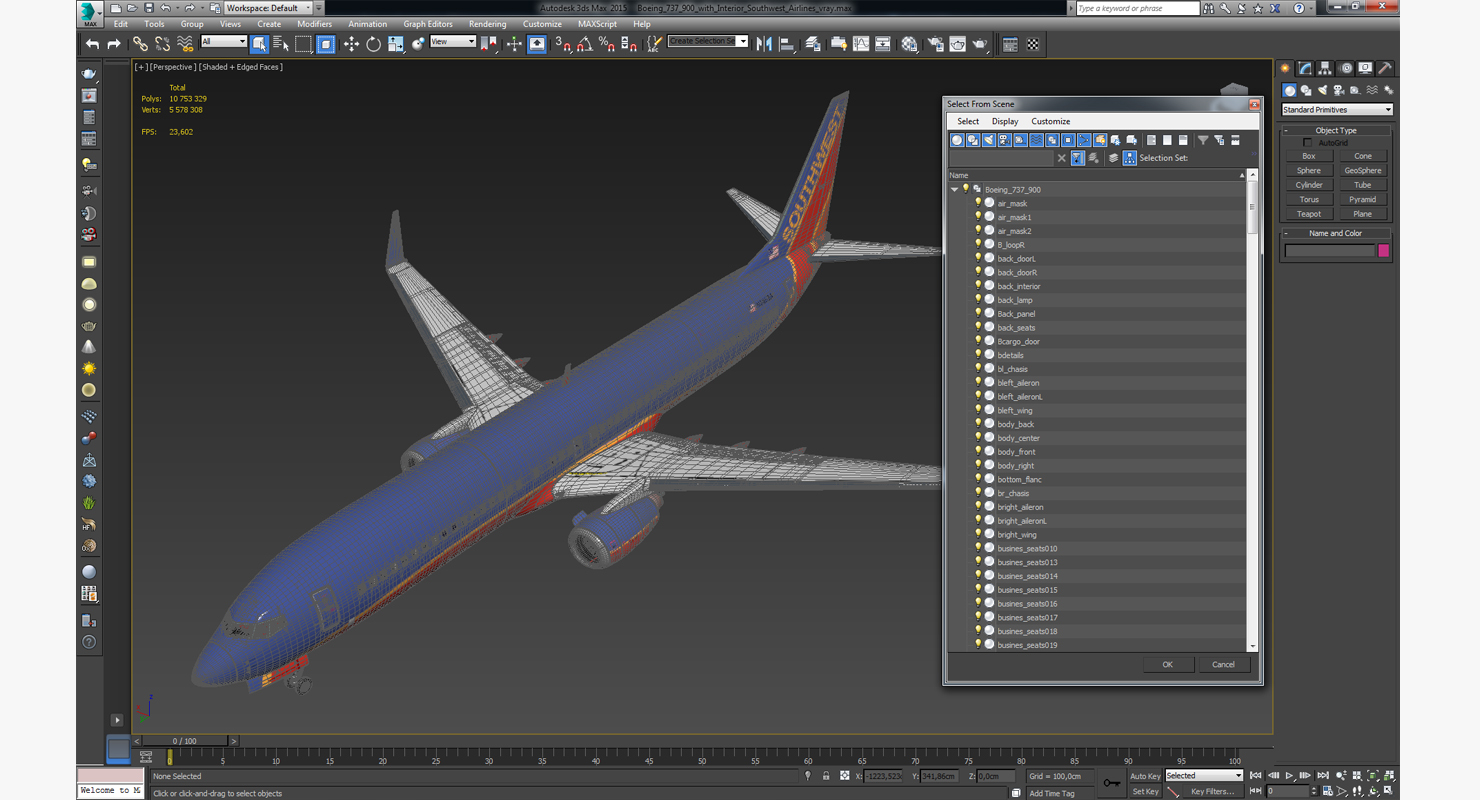Toggle Display Helpers filter in Select From Scene
Screen dimensions: 1480x800
[x=1020, y=140]
